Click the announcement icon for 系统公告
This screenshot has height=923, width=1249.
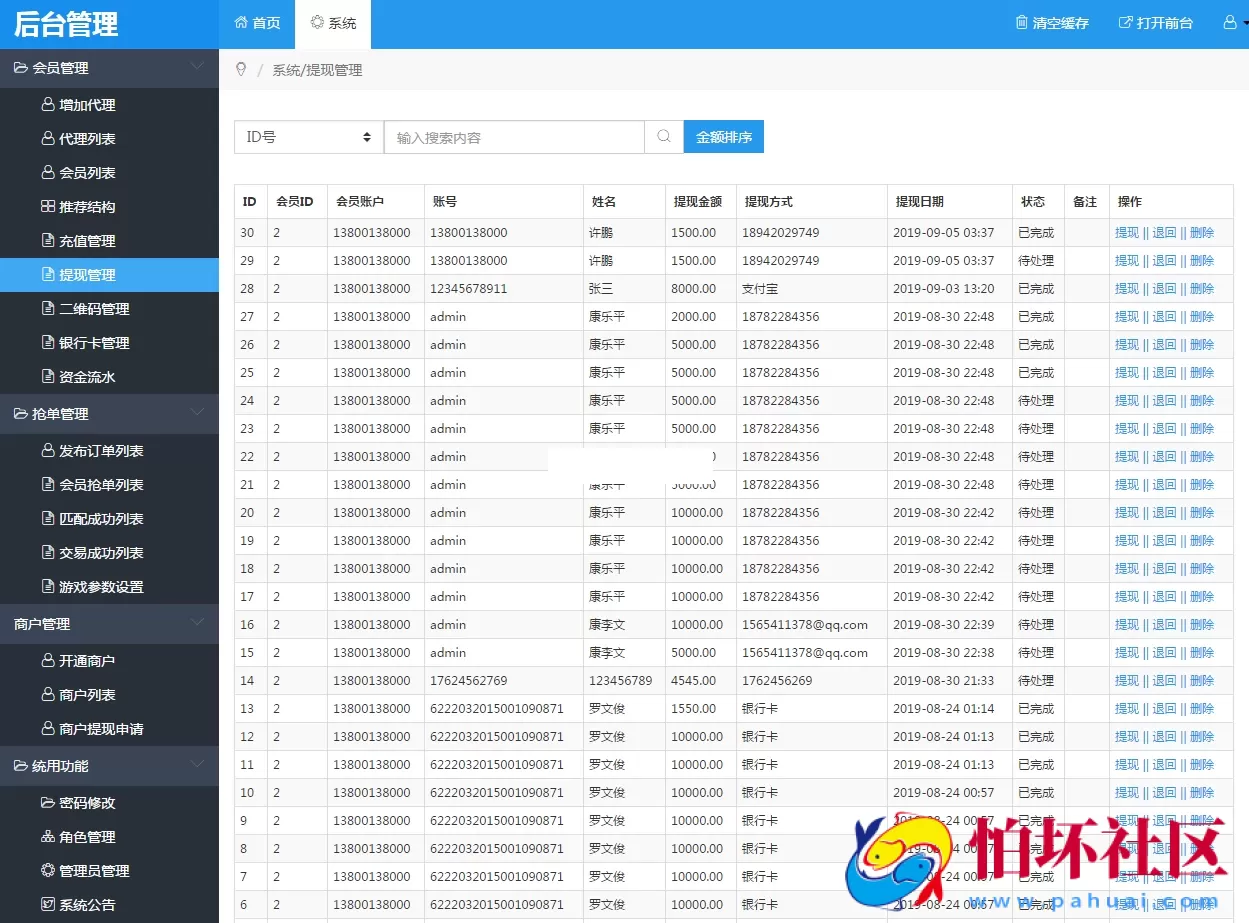pos(48,905)
